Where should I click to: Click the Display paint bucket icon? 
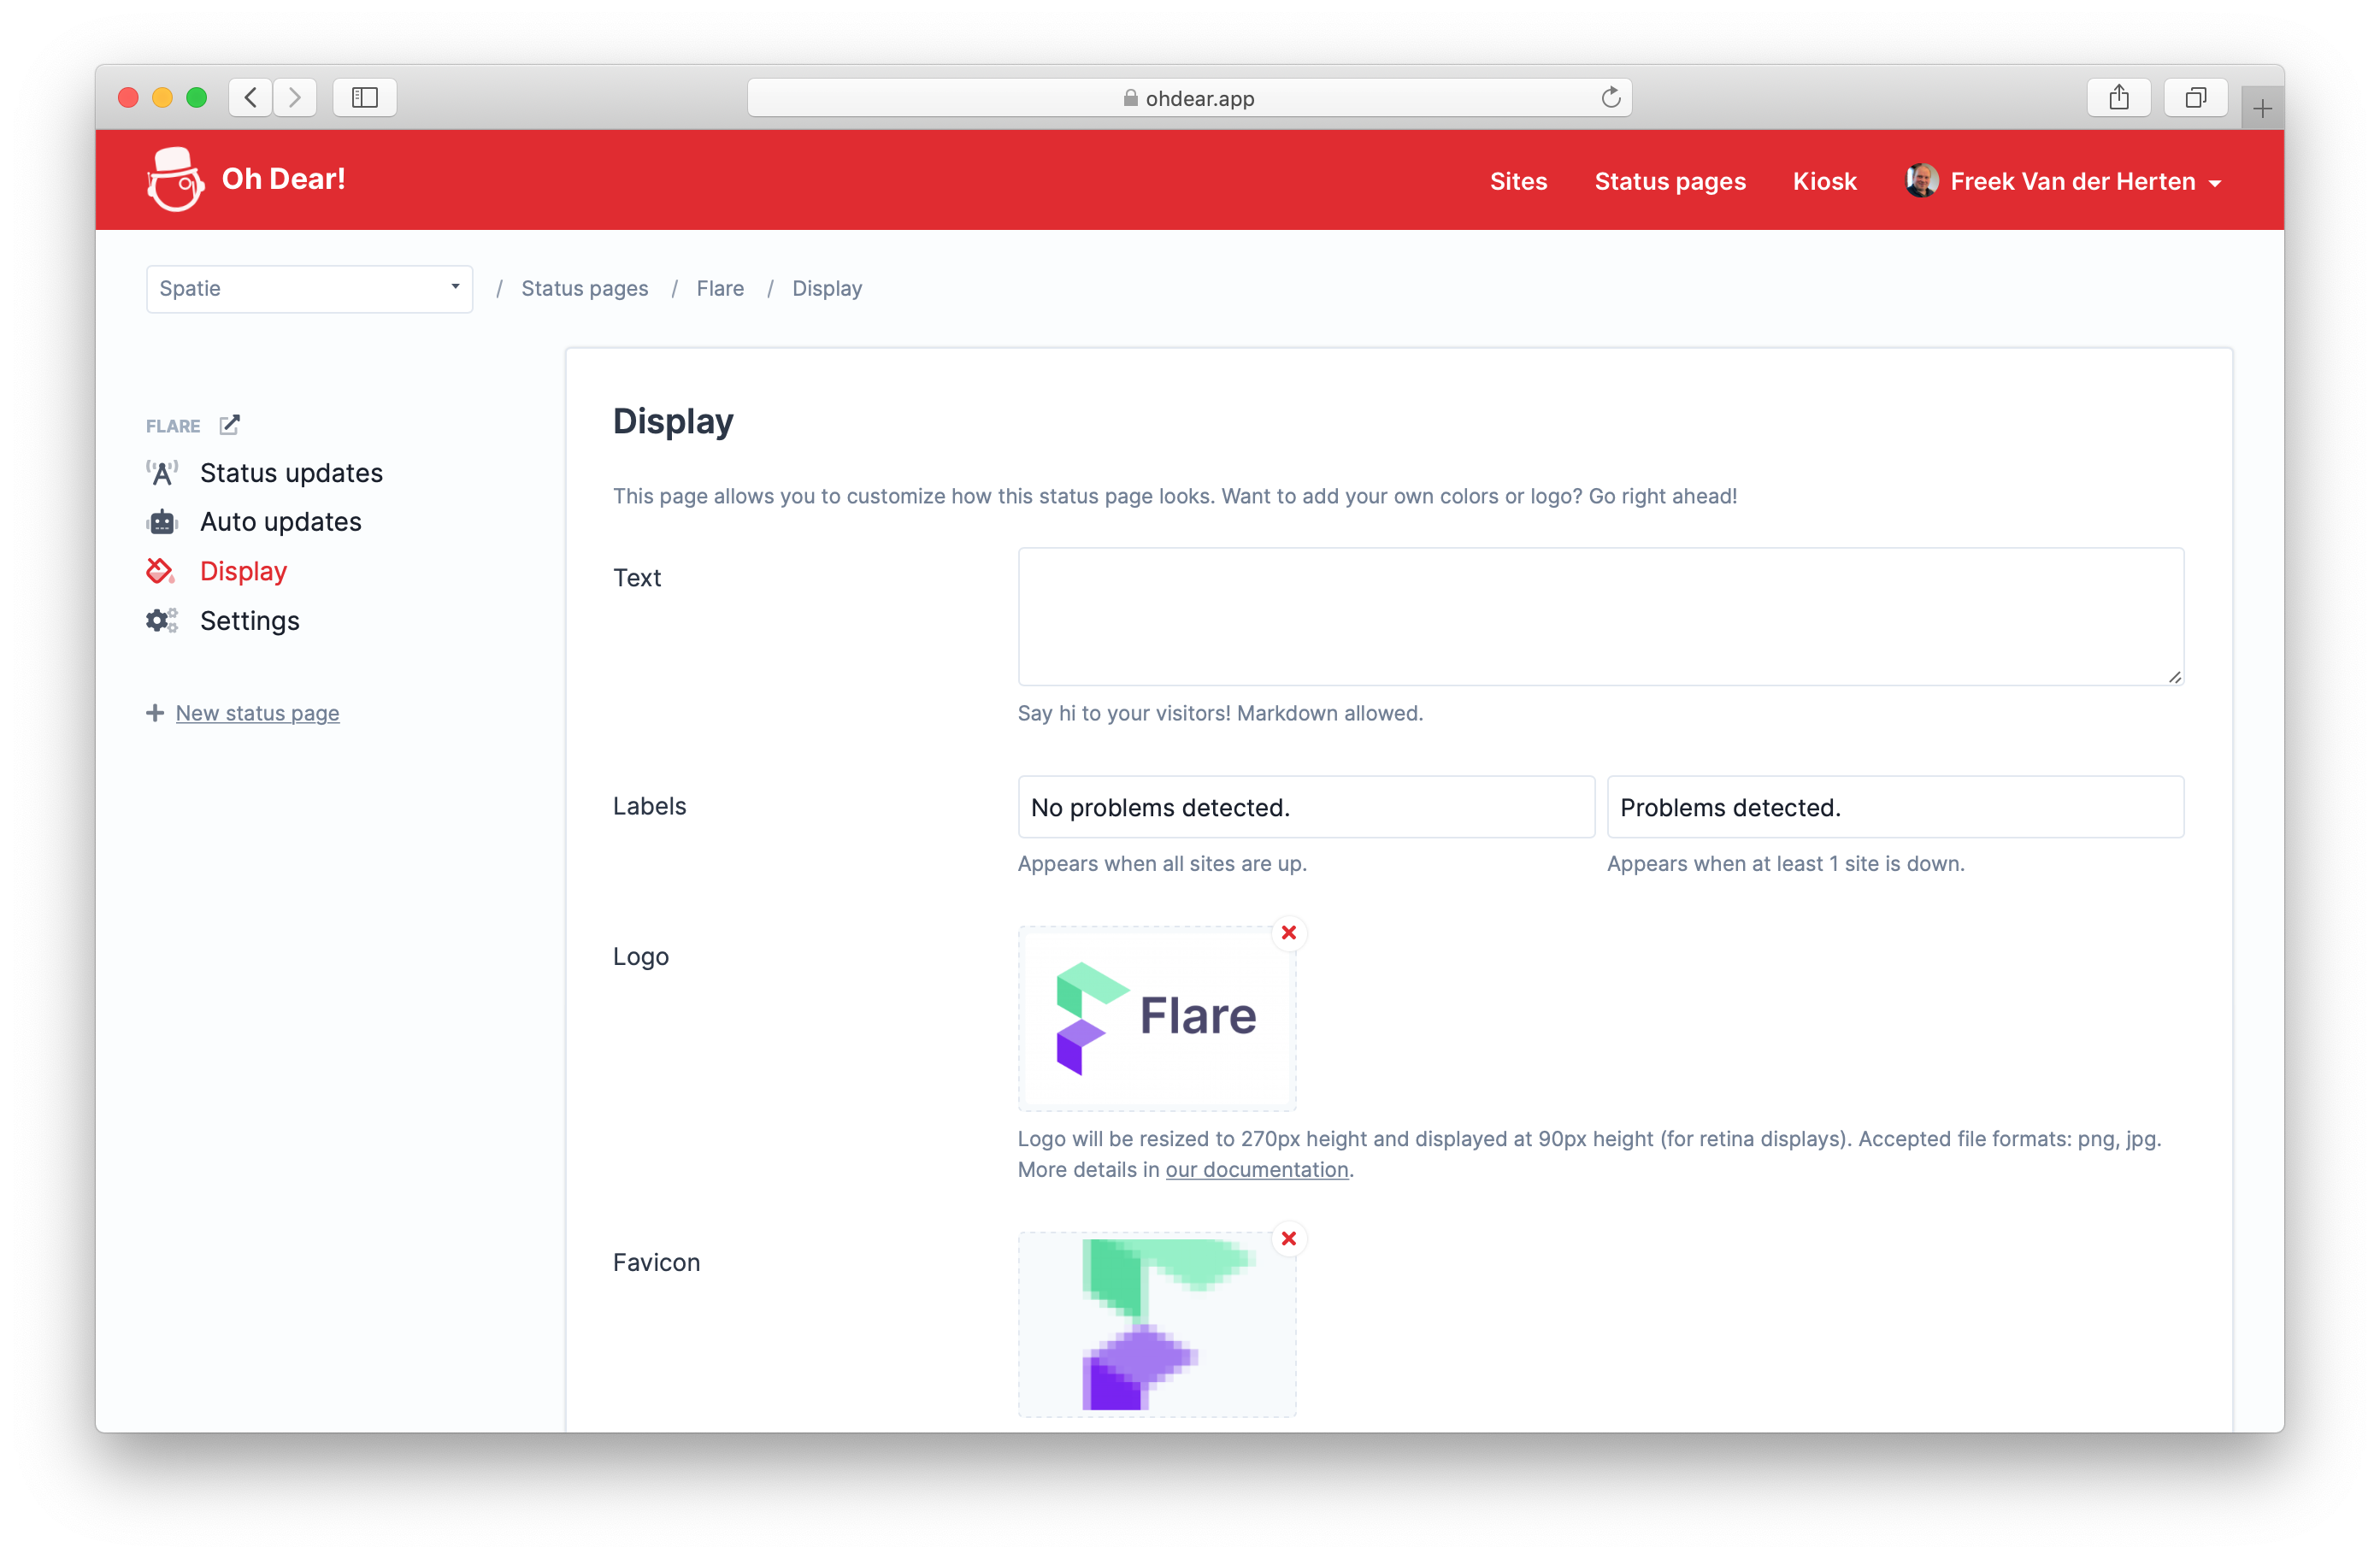(x=161, y=571)
